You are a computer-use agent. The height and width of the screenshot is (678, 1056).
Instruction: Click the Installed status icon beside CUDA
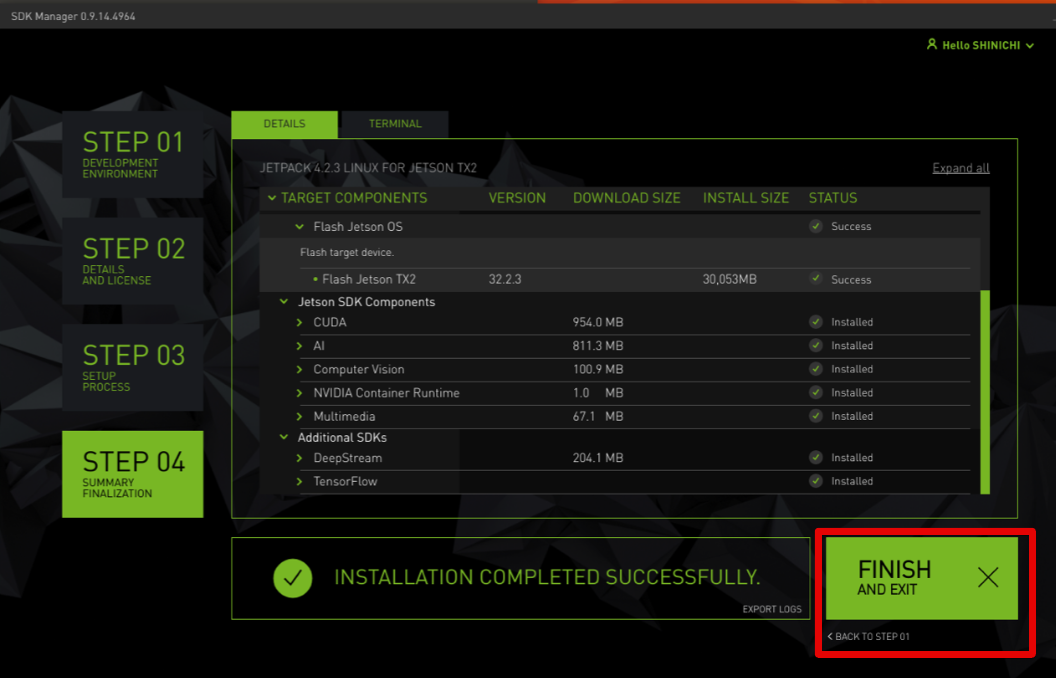click(x=815, y=321)
